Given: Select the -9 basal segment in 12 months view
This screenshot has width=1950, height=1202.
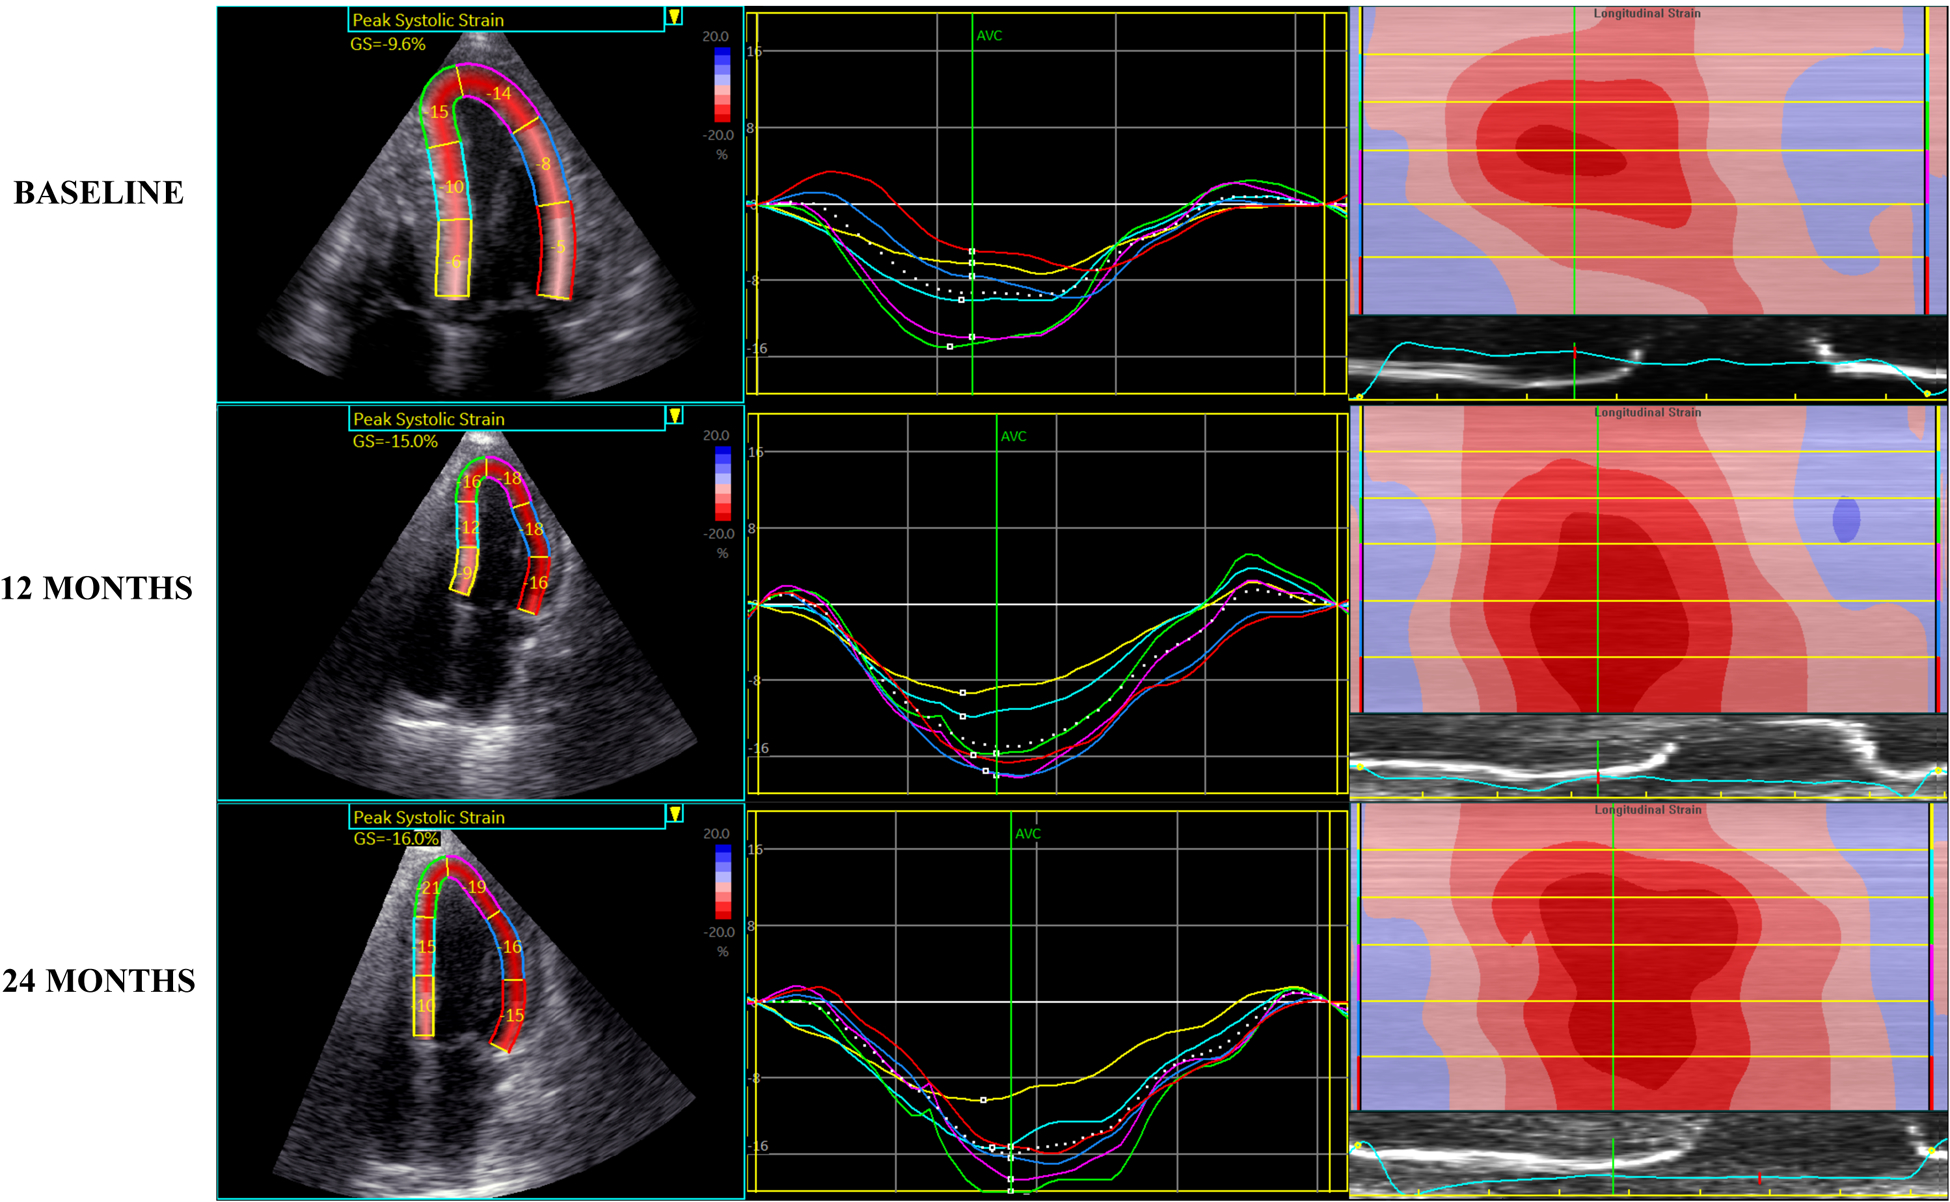Looking at the screenshot, I should (466, 573).
